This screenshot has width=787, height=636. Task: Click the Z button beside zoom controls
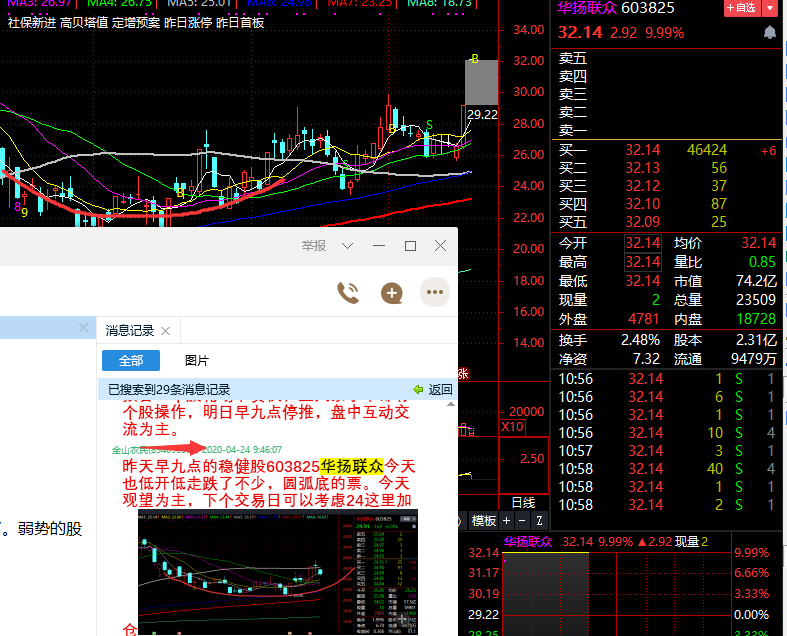pyautogui.click(x=540, y=521)
